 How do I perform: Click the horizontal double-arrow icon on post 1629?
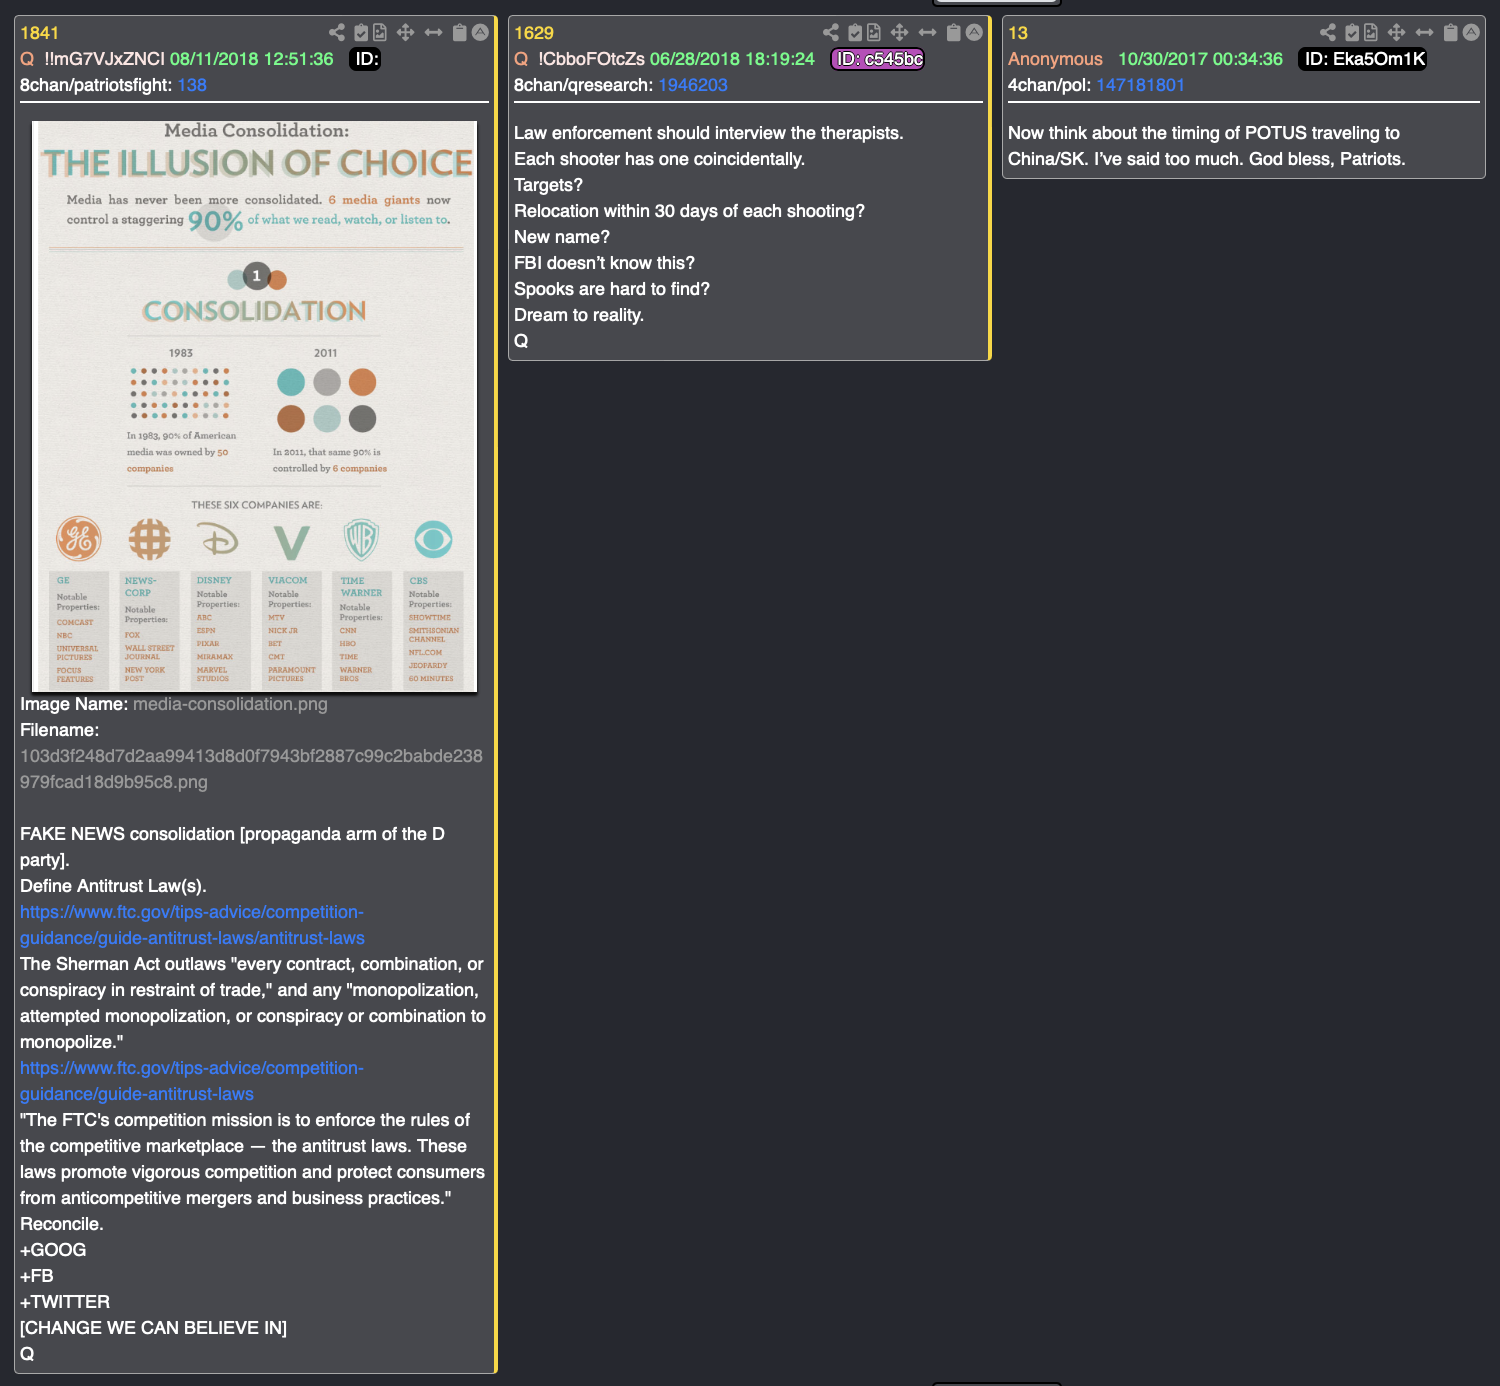click(927, 32)
